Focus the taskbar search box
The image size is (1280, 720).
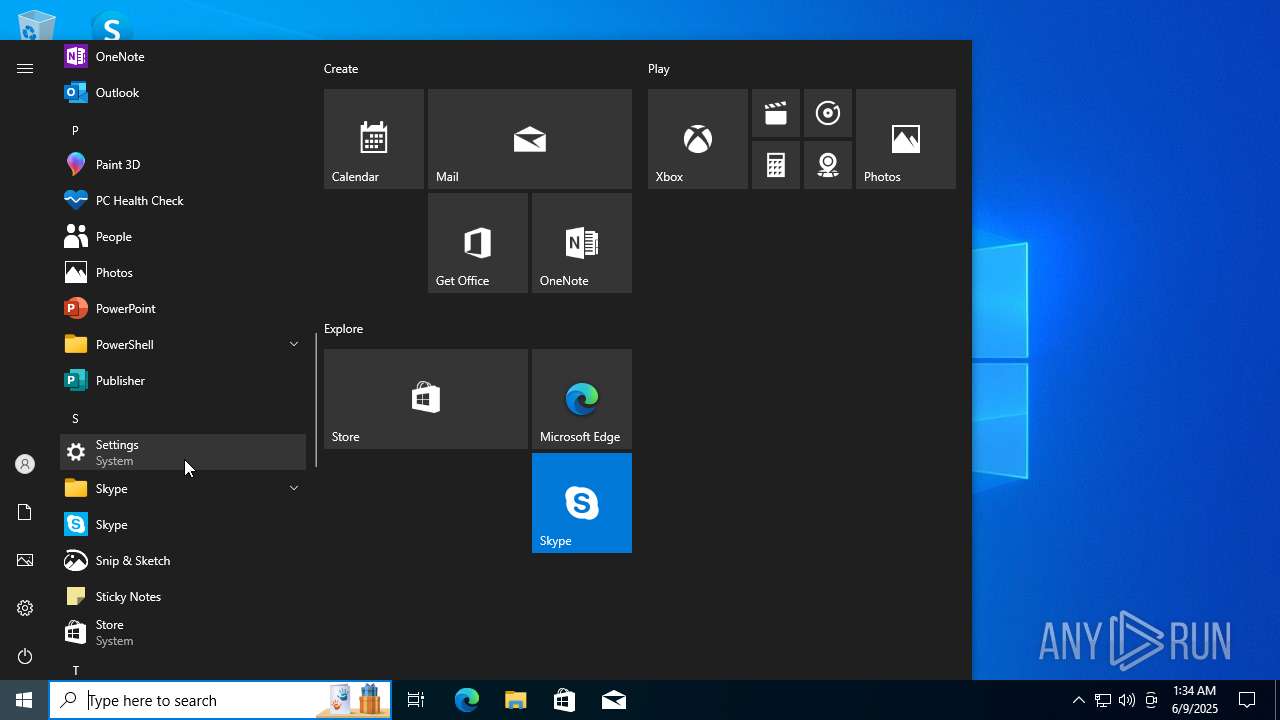tap(220, 700)
